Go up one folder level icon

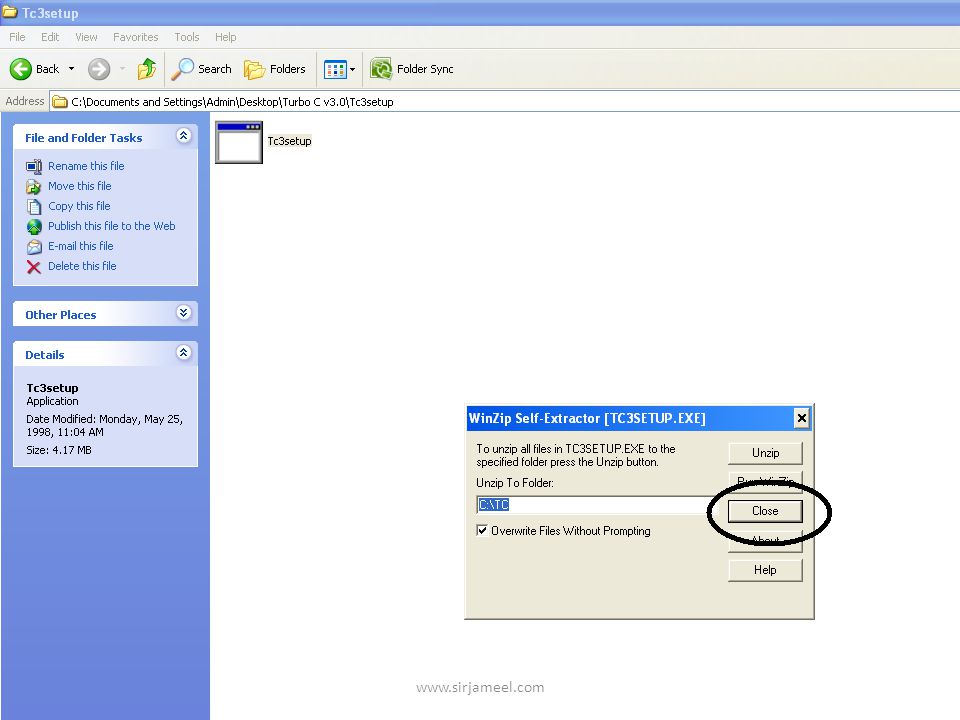146,69
